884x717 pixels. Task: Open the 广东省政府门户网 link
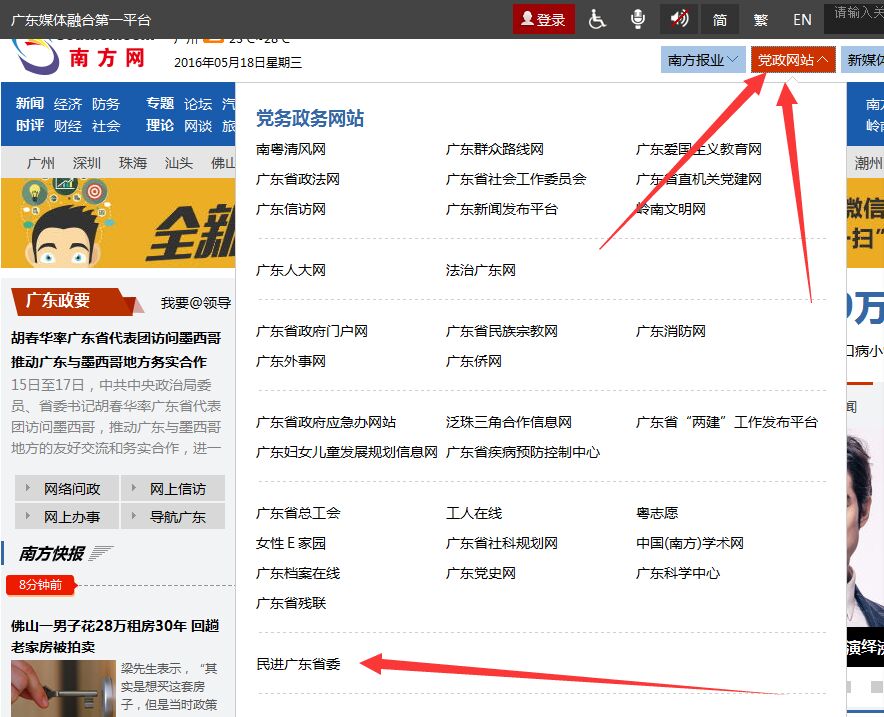[312, 331]
